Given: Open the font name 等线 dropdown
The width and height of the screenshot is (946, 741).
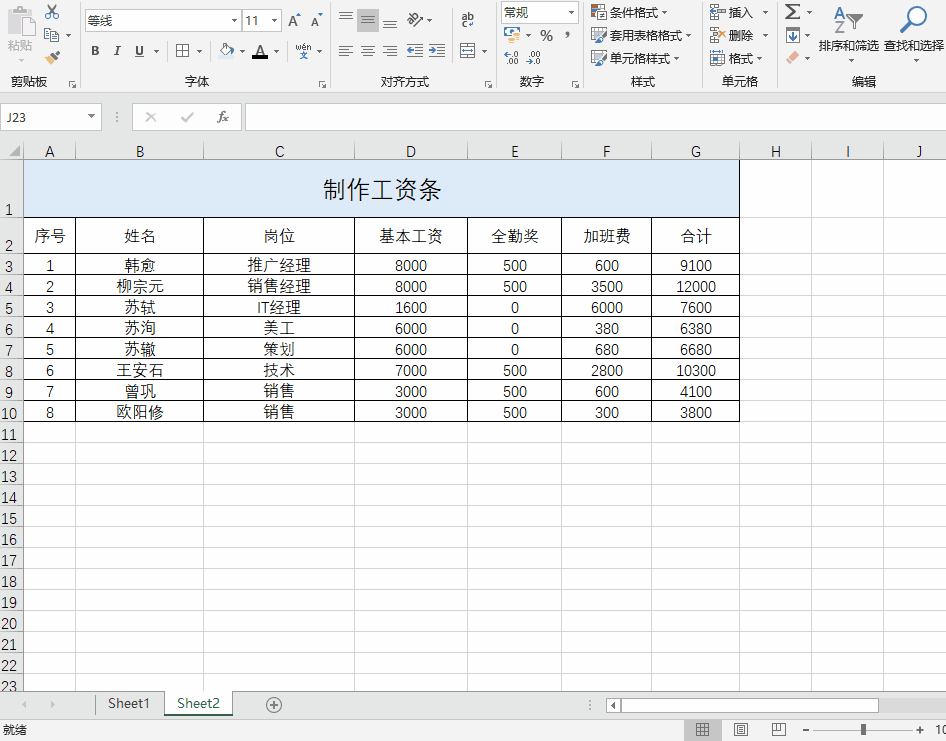Looking at the screenshot, I should [x=160, y=19].
